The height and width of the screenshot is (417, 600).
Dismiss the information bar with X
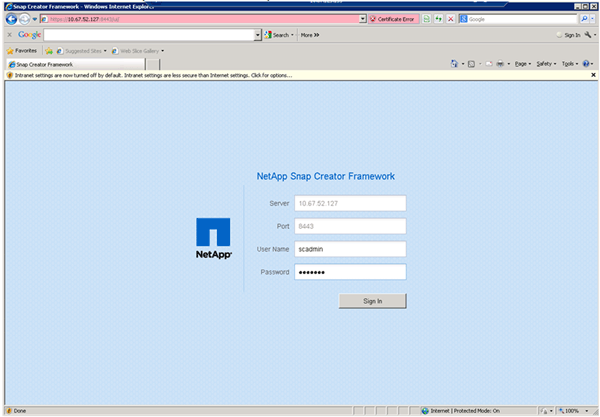[593, 75]
